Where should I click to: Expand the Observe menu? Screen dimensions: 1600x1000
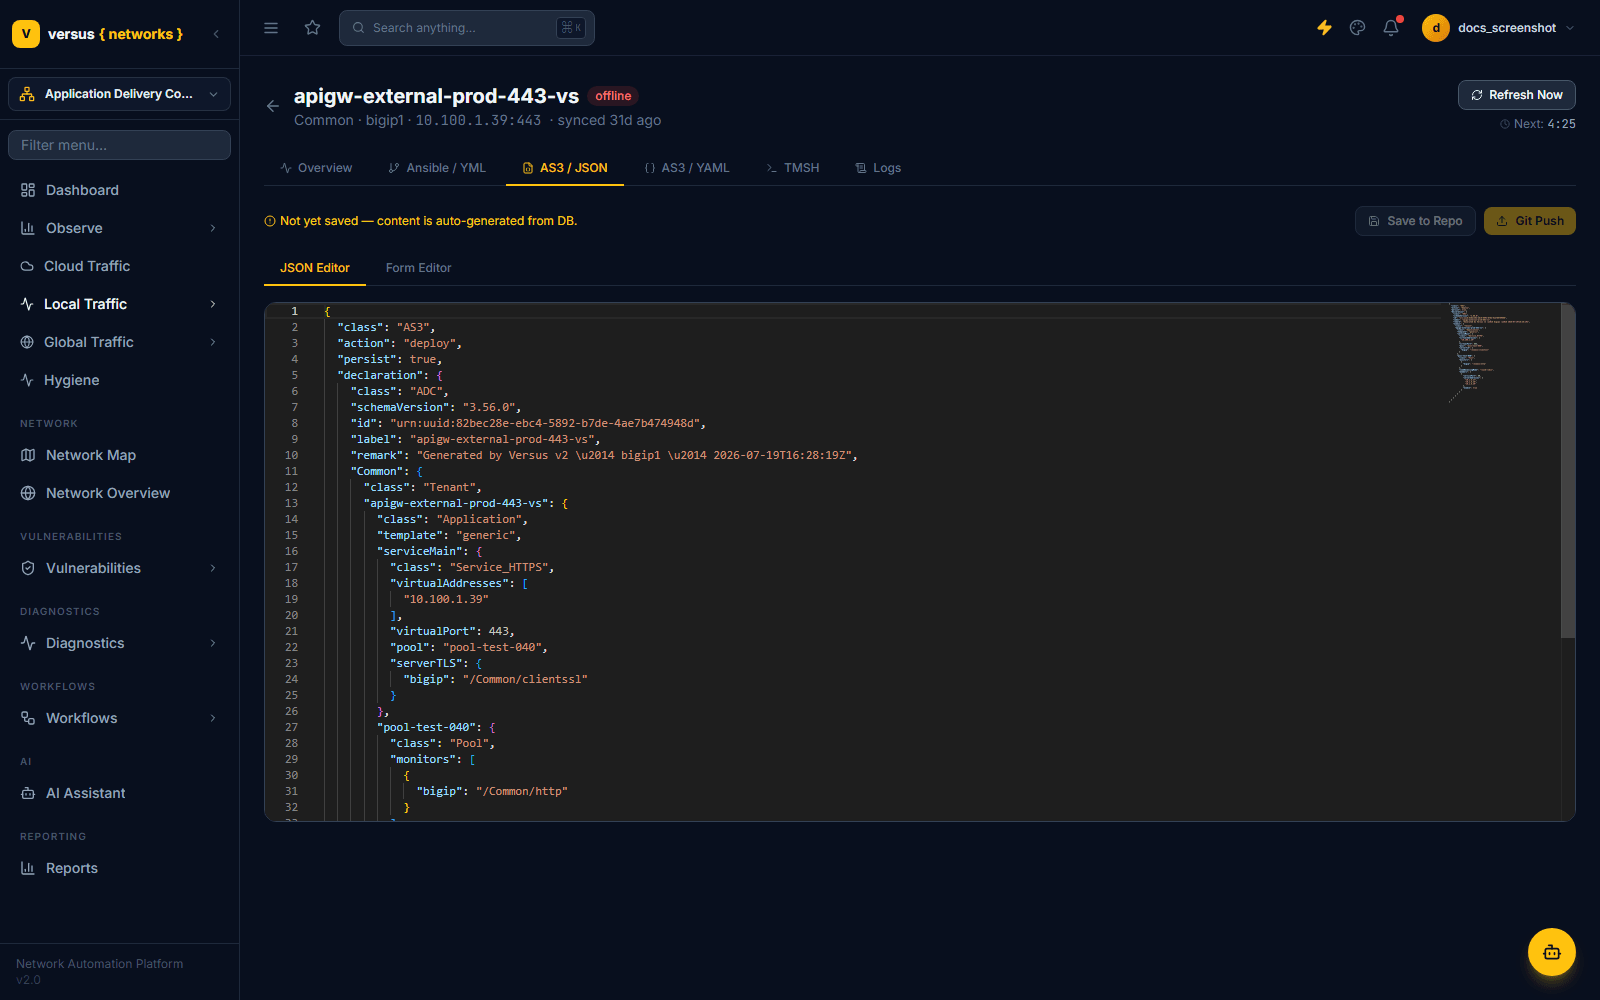click(120, 228)
